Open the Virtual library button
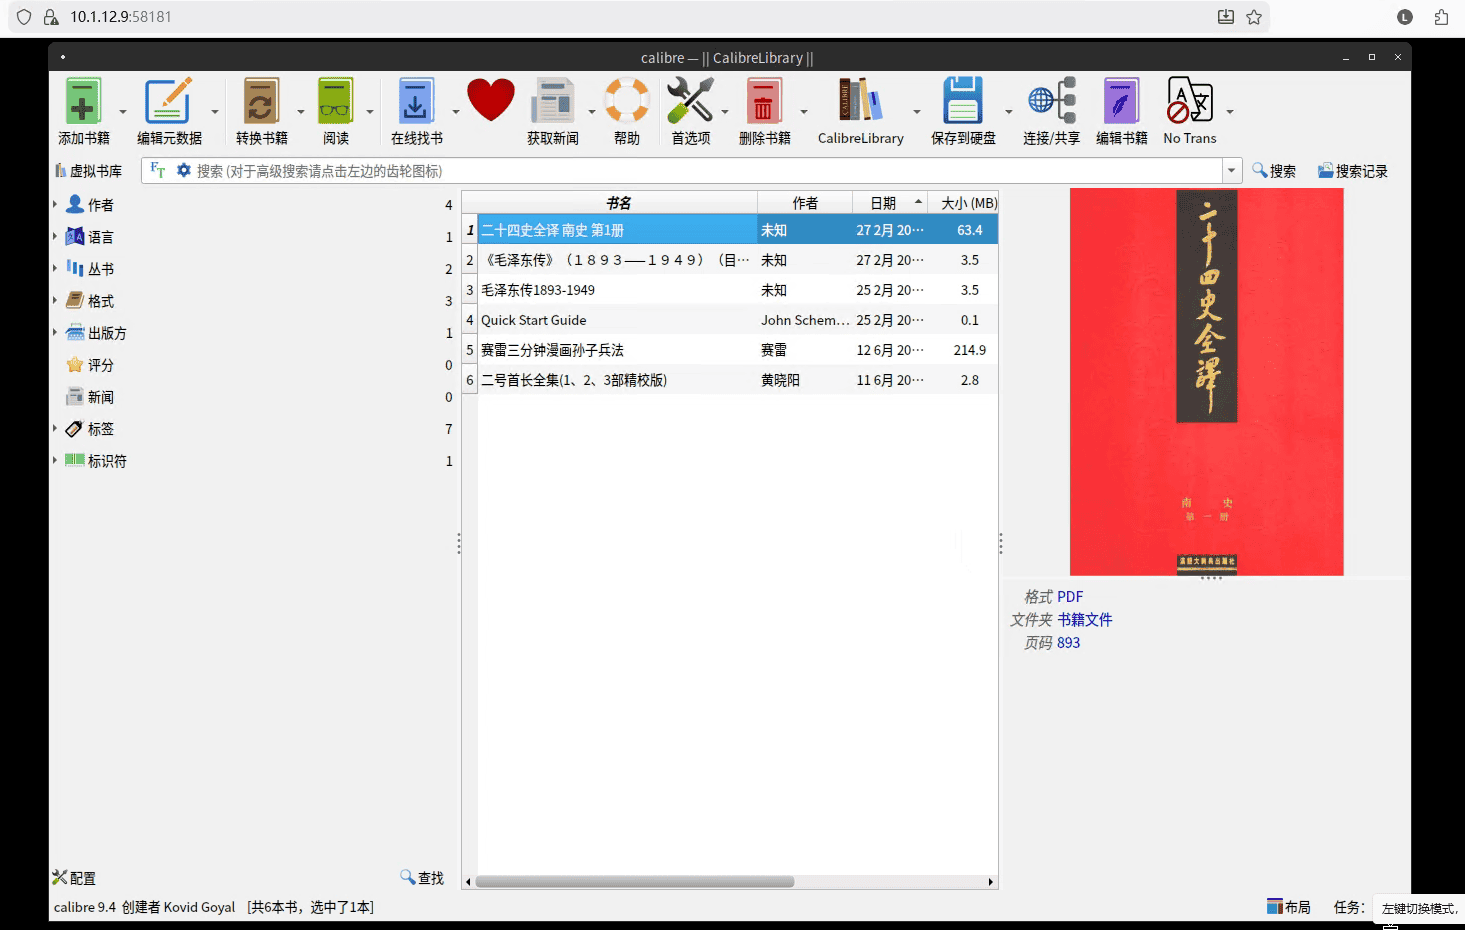Viewport: 1465px width, 930px height. 89,171
